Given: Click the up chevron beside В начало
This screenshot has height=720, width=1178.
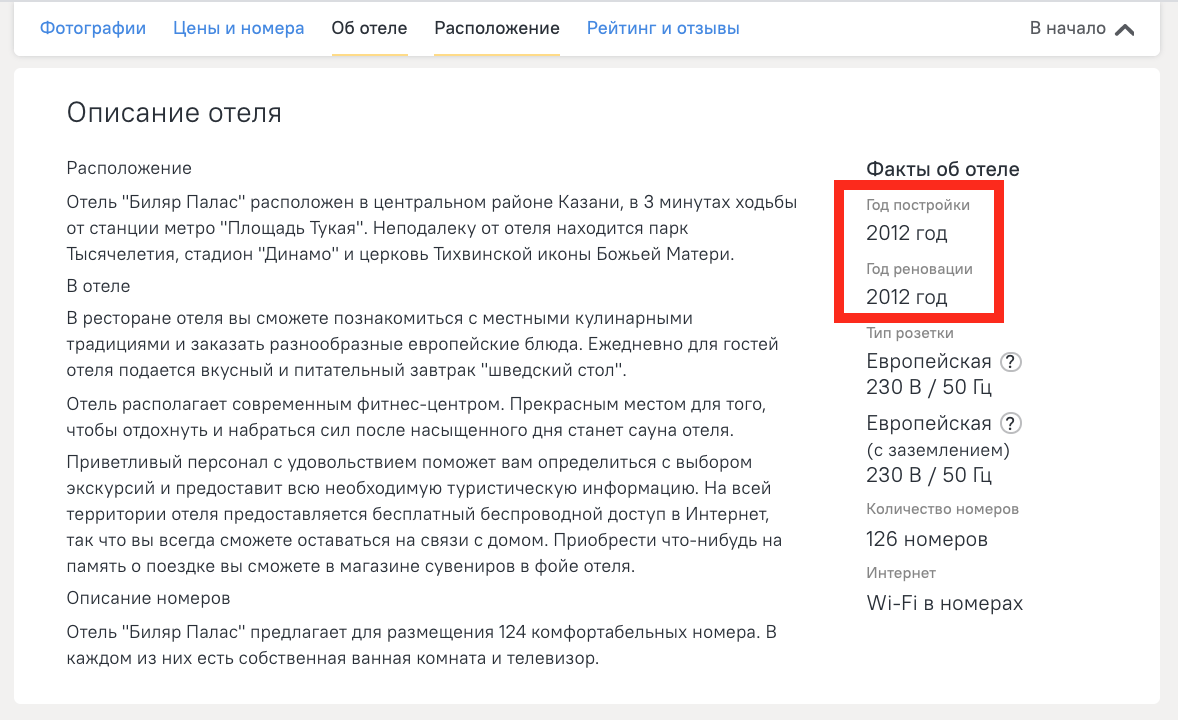Looking at the screenshot, I should click(x=1124, y=29).
